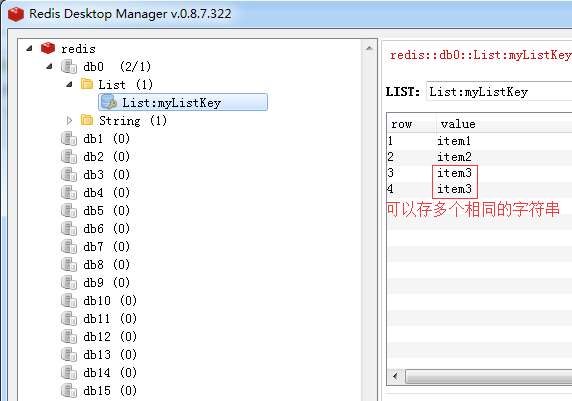Click the db8 database icon
The height and width of the screenshot is (401, 572).
tap(69, 265)
